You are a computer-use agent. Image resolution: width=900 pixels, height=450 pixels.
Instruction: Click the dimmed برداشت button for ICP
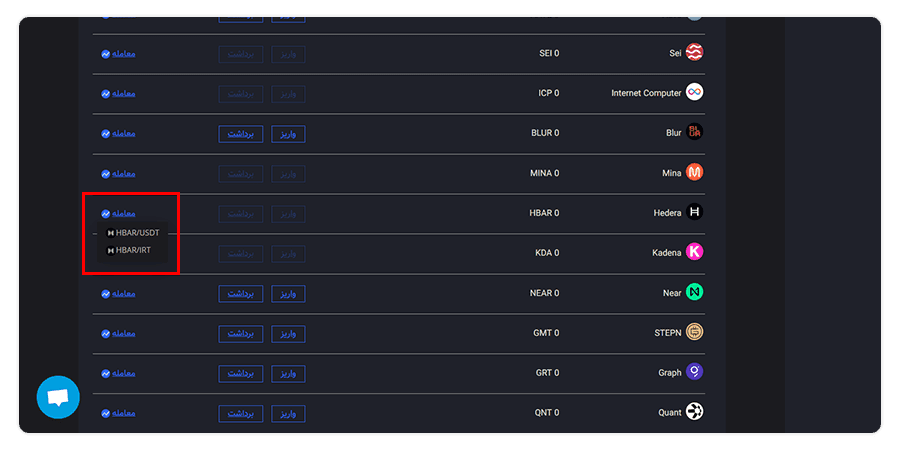point(241,94)
